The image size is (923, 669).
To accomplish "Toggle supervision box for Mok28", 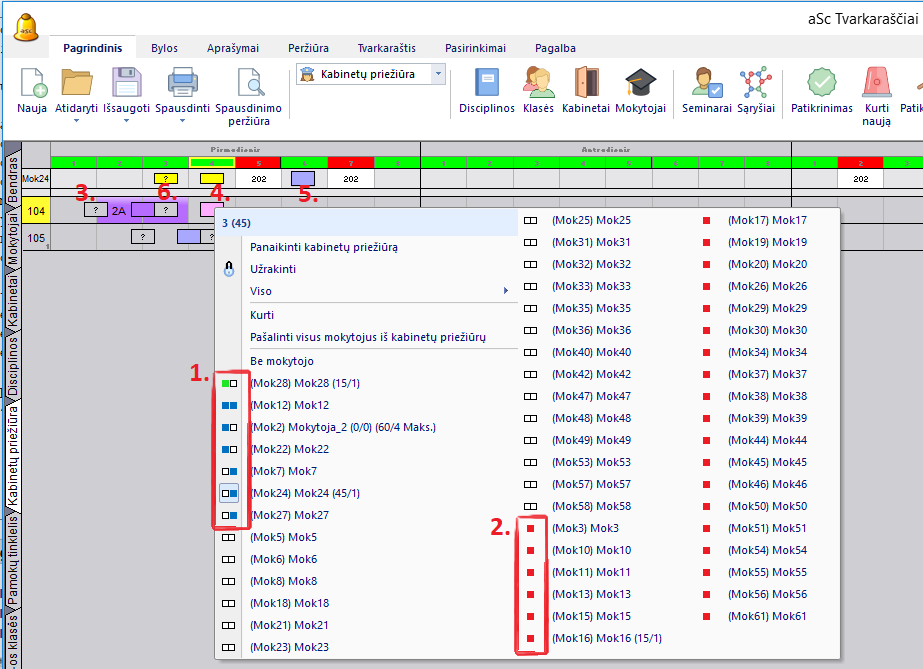I will coord(229,383).
